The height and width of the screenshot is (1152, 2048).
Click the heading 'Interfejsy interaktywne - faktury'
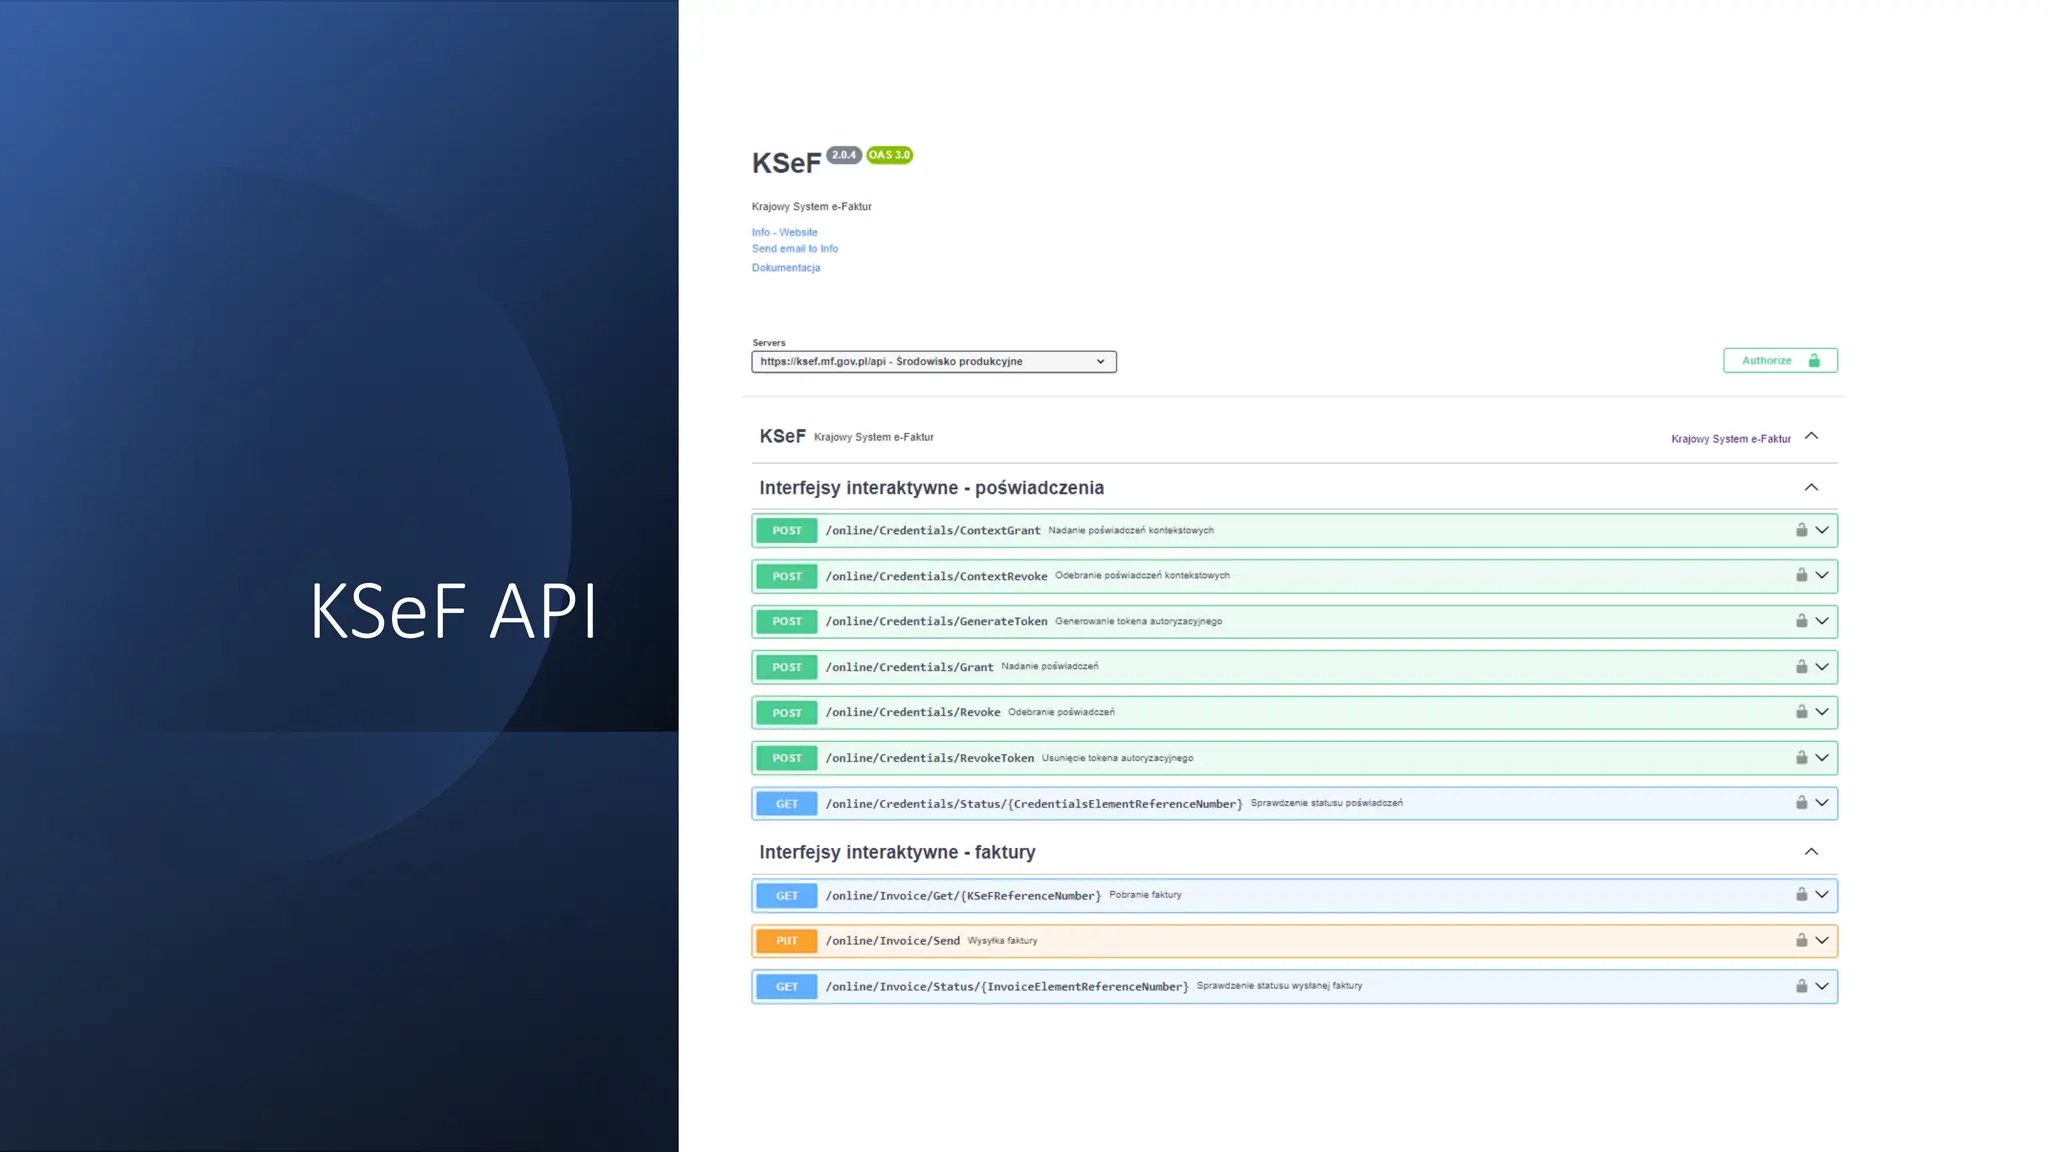[897, 853]
